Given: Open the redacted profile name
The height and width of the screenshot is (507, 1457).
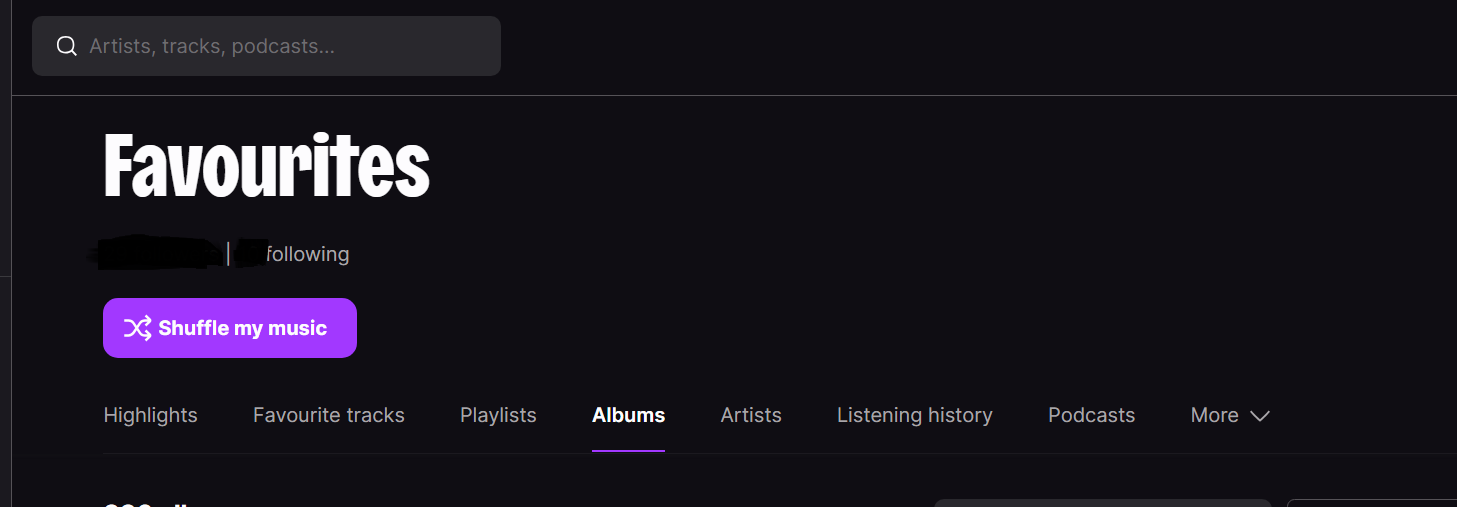Looking at the screenshot, I should pyautogui.click(x=156, y=252).
